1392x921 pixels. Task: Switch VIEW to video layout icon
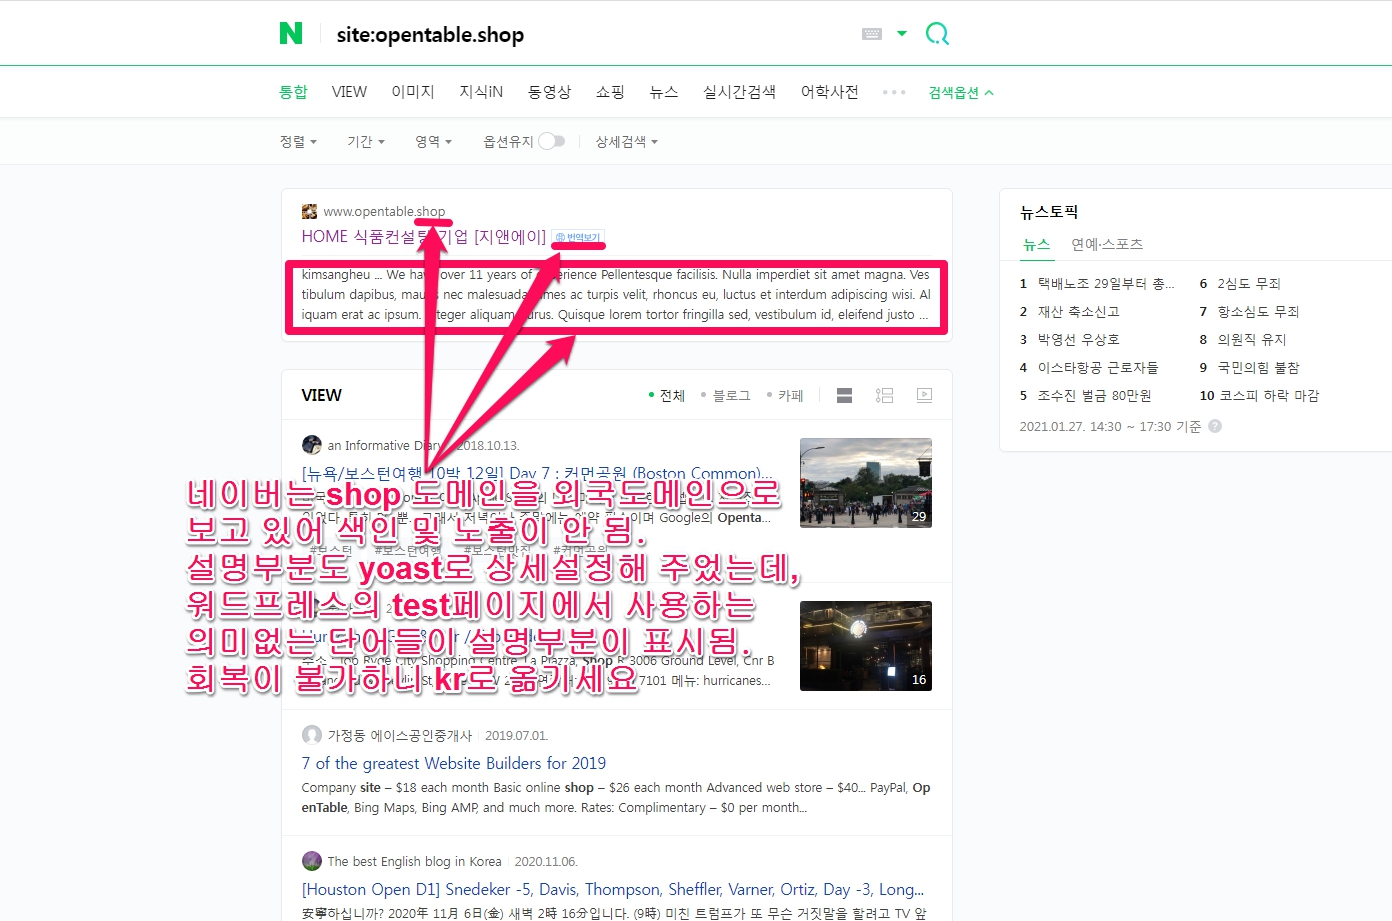coord(925,395)
